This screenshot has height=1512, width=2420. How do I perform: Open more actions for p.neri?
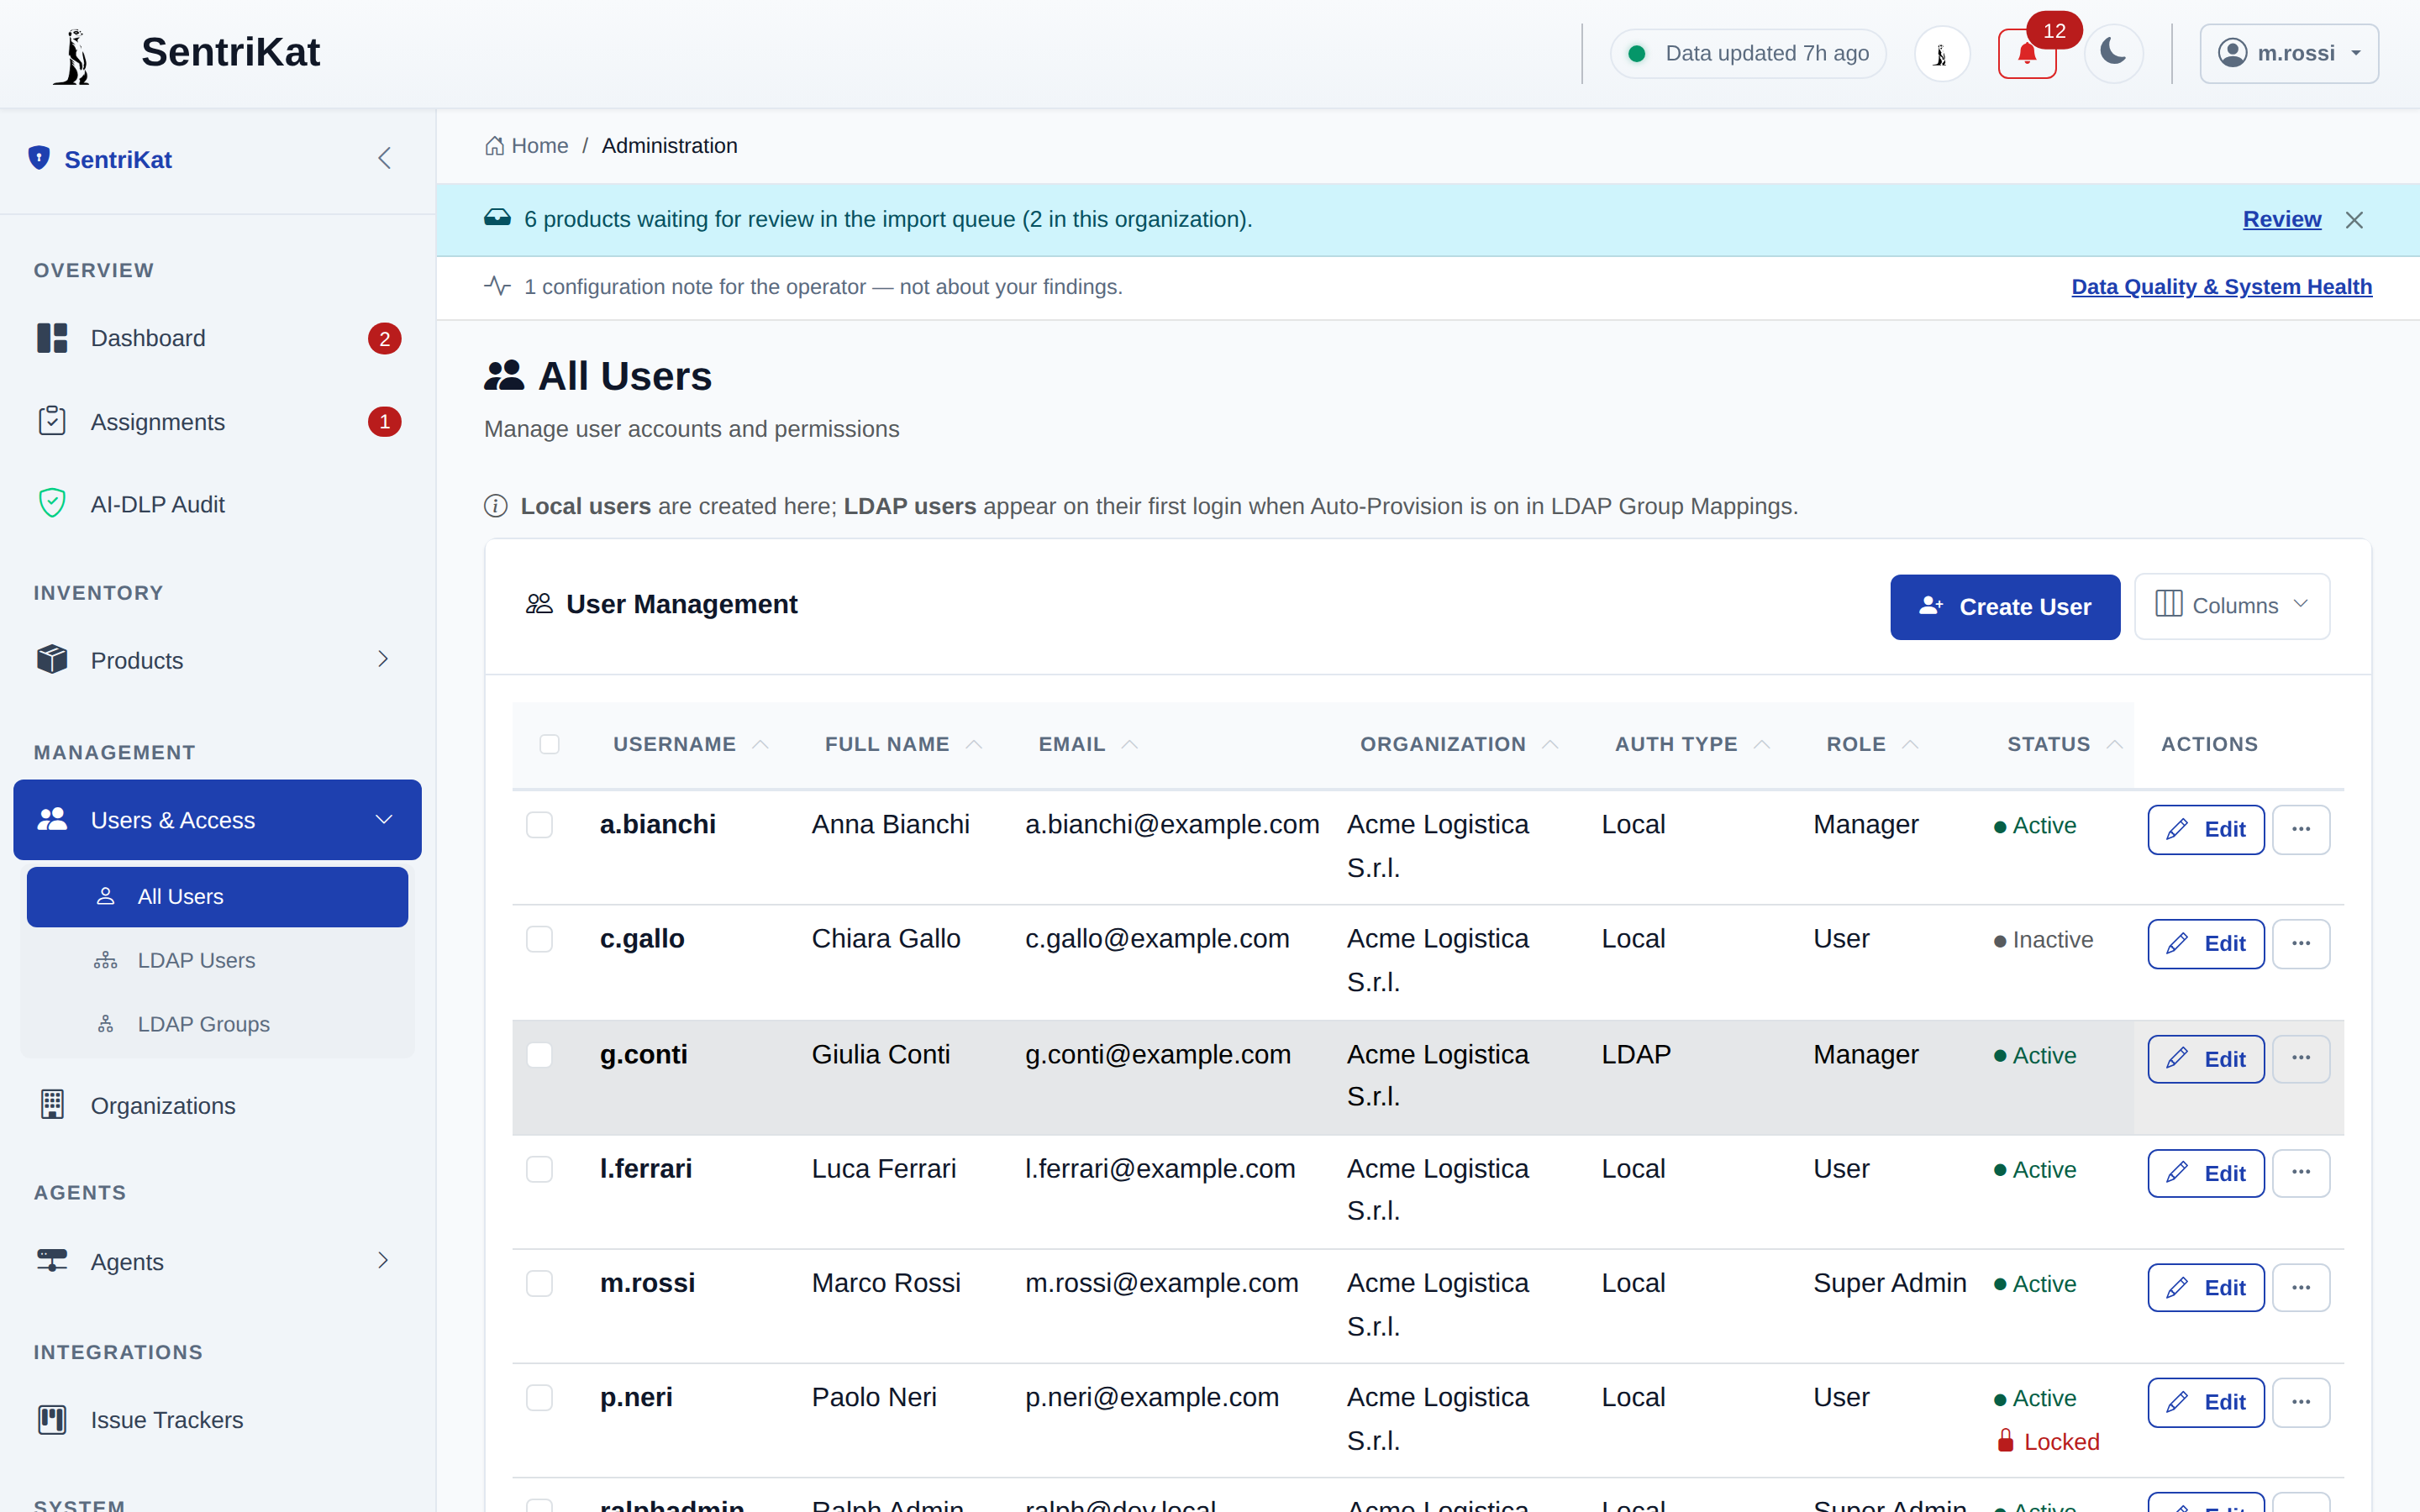2300,1402
